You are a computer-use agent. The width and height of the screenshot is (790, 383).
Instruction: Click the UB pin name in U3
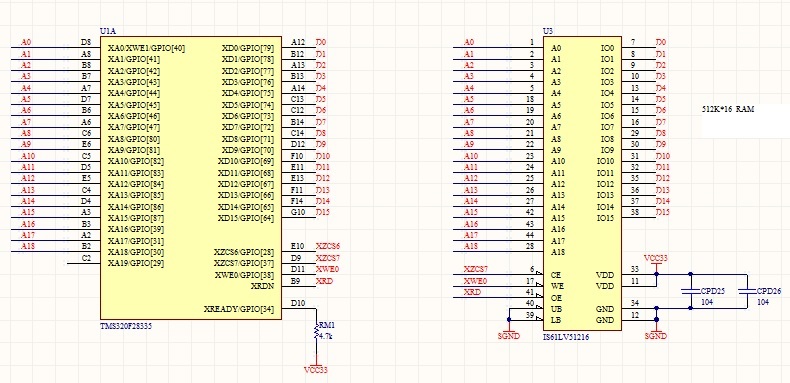[556, 309]
